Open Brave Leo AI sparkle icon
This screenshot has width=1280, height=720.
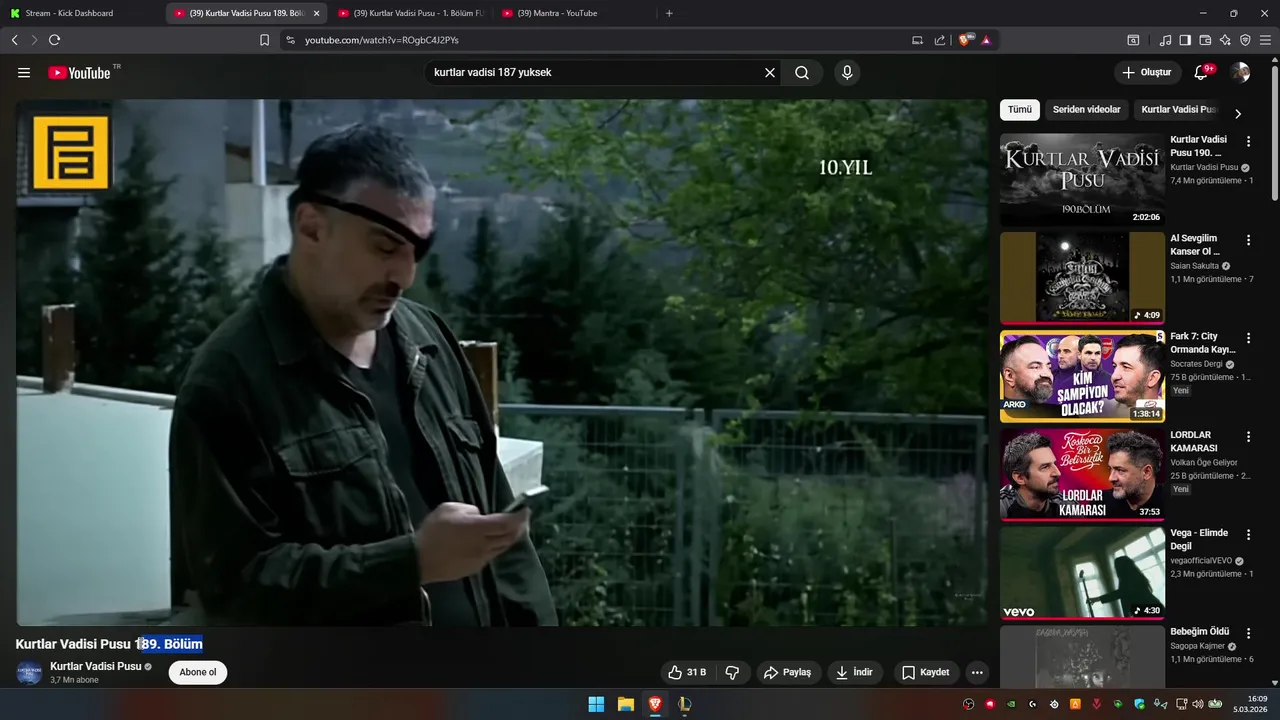pyautogui.click(x=1225, y=40)
